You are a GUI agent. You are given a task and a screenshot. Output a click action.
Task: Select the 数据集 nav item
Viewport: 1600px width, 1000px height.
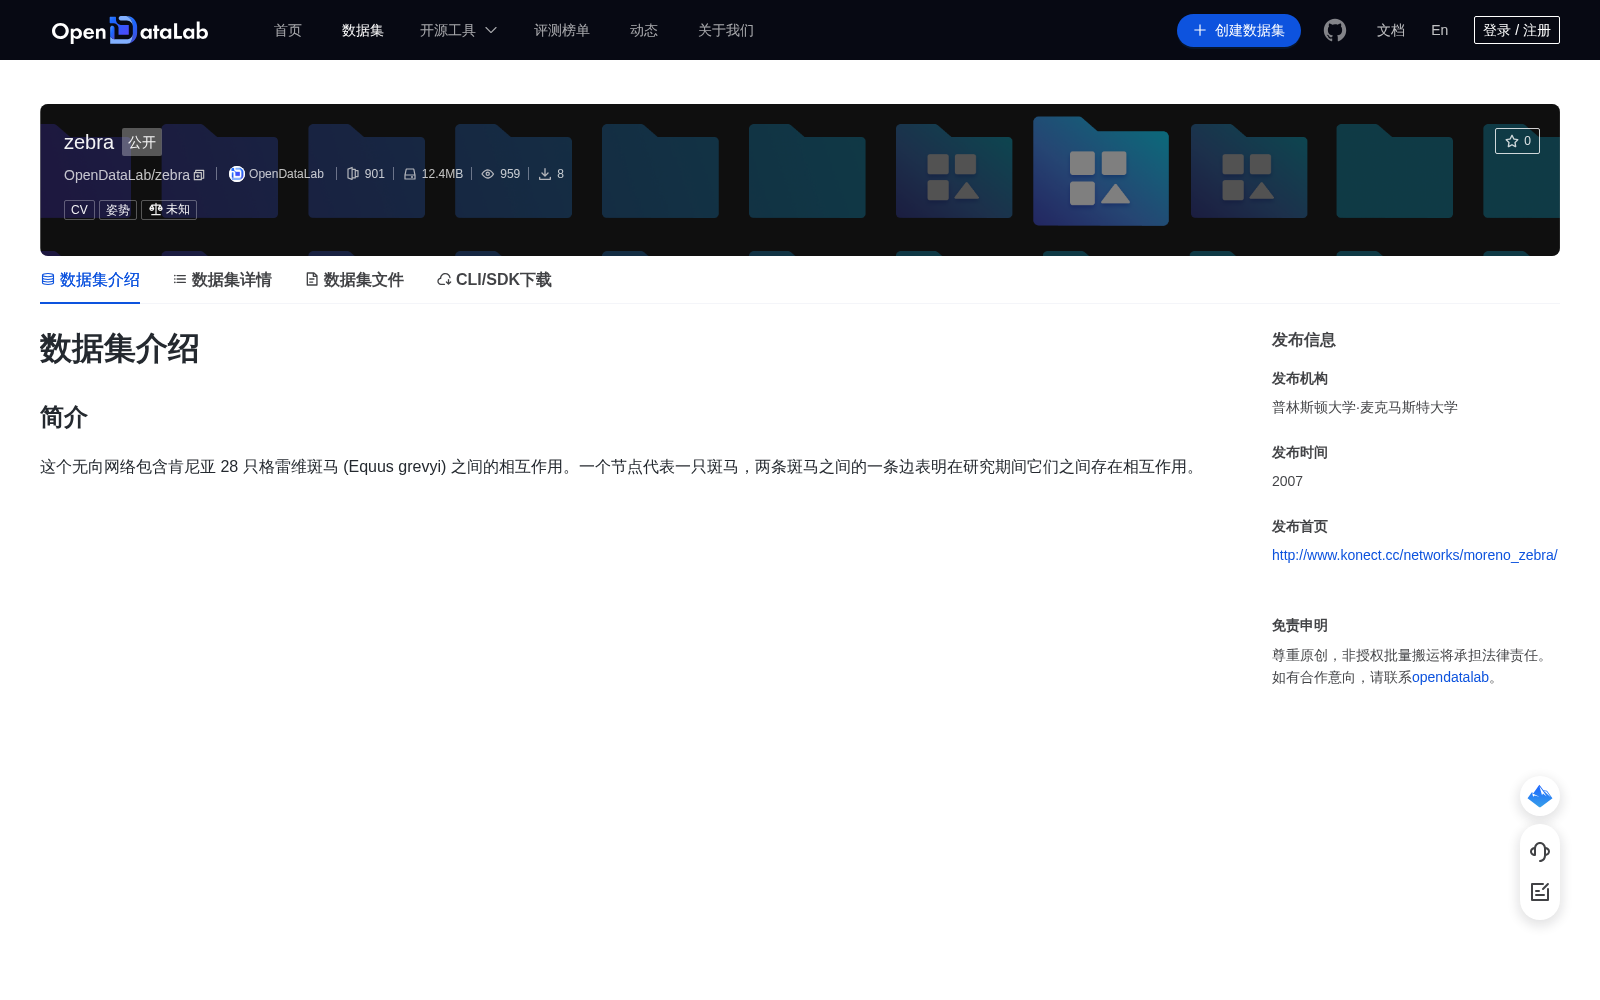pos(363,30)
